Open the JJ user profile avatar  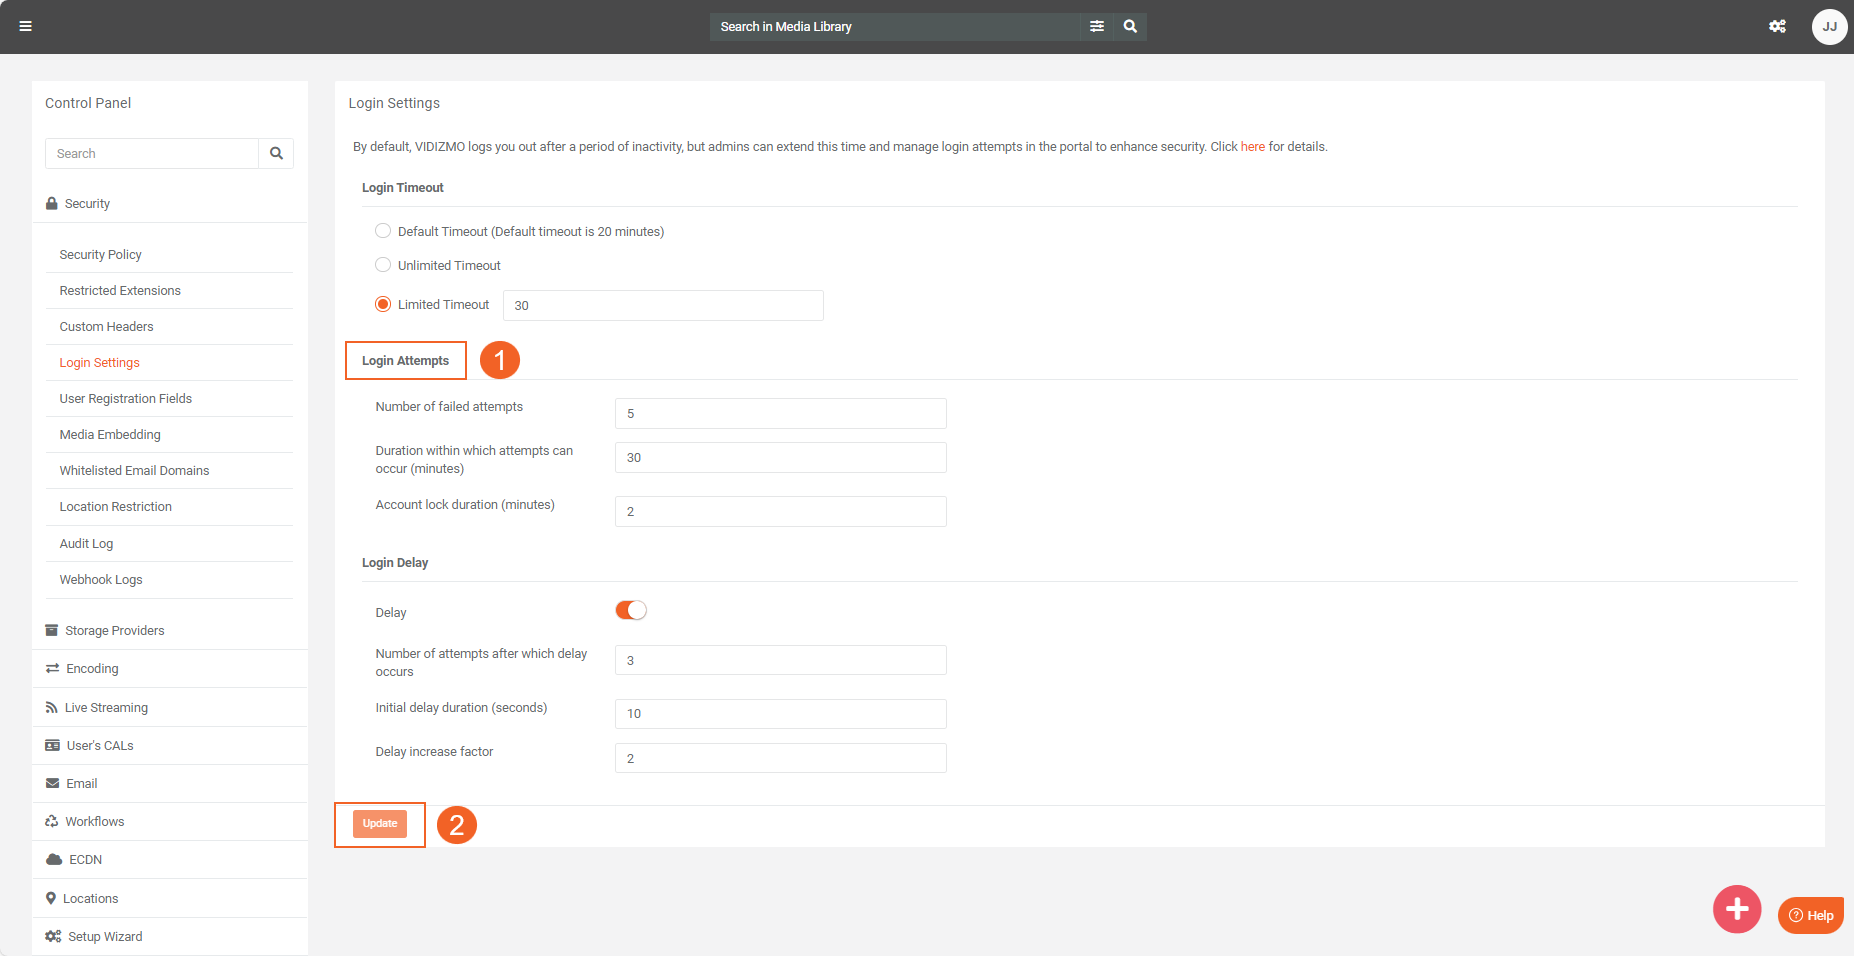click(x=1829, y=27)
